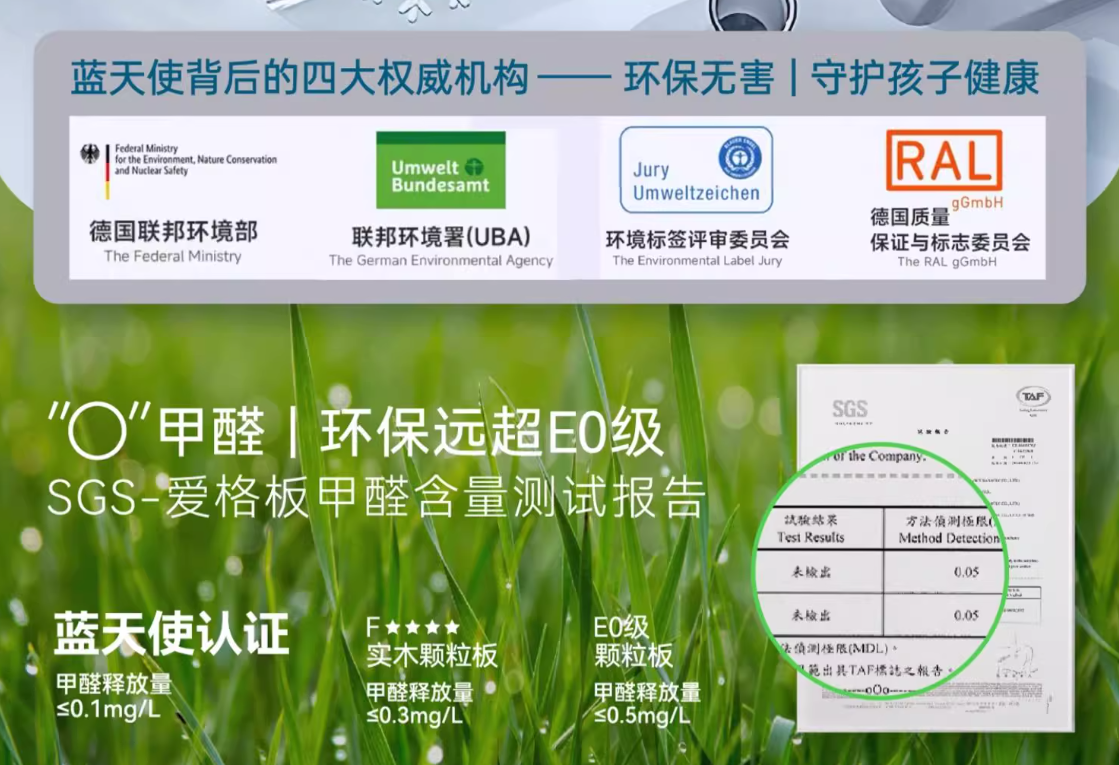The width and height of the screenshot is (1119, 765).
Task: Click the label 保证与标志委员会
Action: [950, 243]
